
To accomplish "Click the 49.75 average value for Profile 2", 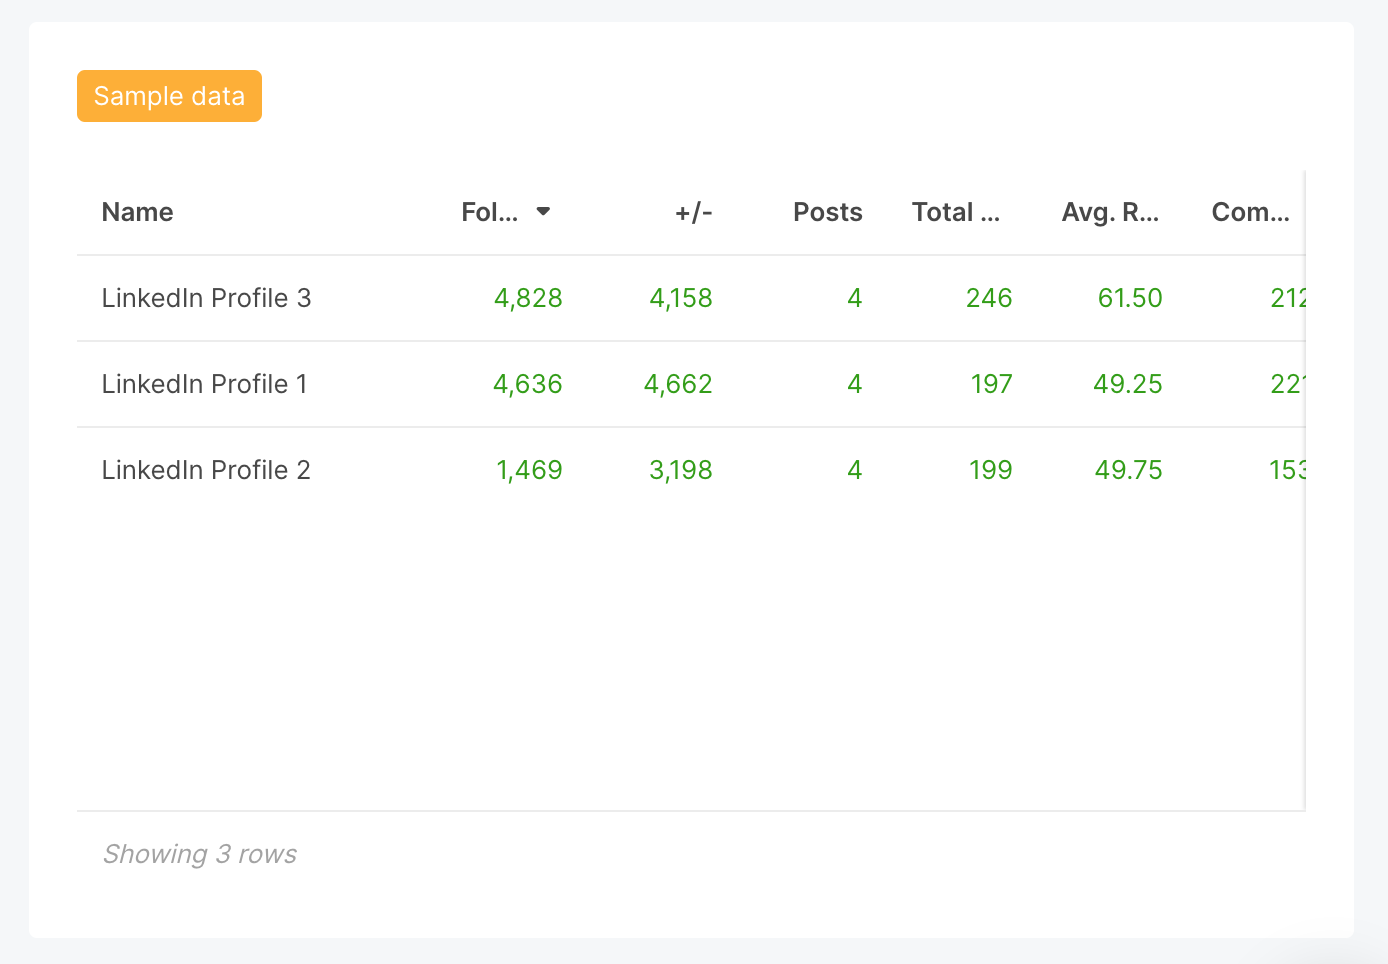I will click(x=1128, y=469).
